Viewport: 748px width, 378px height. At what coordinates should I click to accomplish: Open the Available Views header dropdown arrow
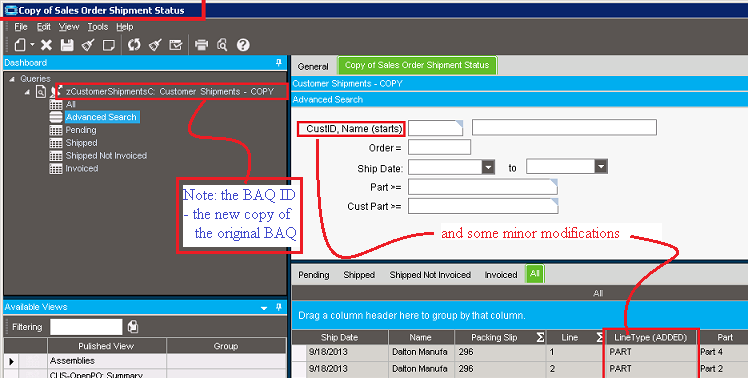264,308
